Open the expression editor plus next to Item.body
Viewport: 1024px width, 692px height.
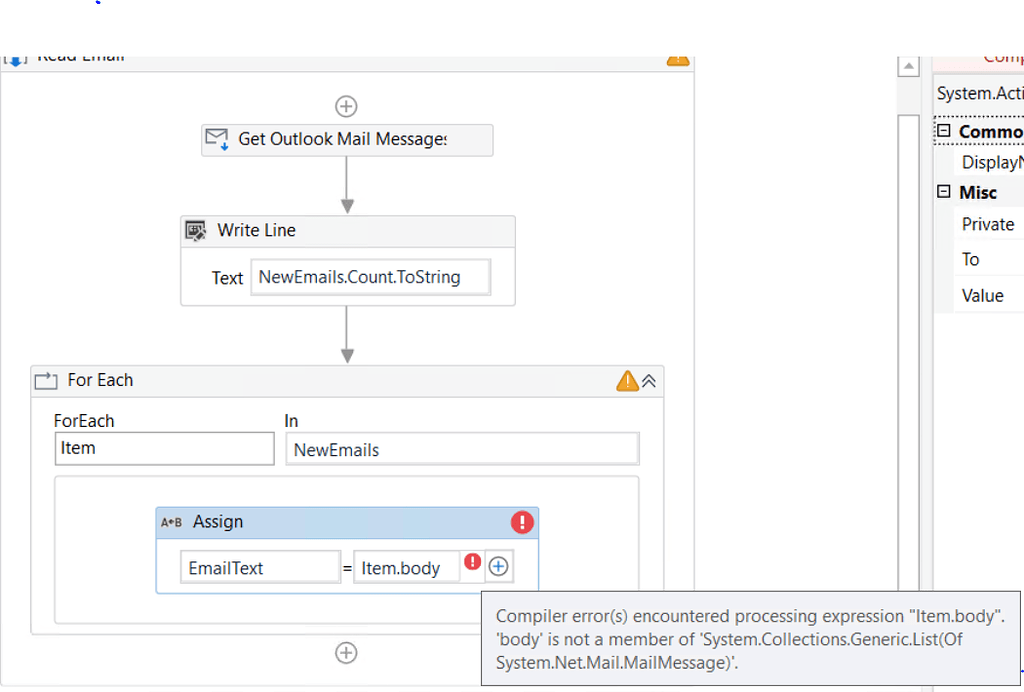pyautogui.click(x=498, y=565)
